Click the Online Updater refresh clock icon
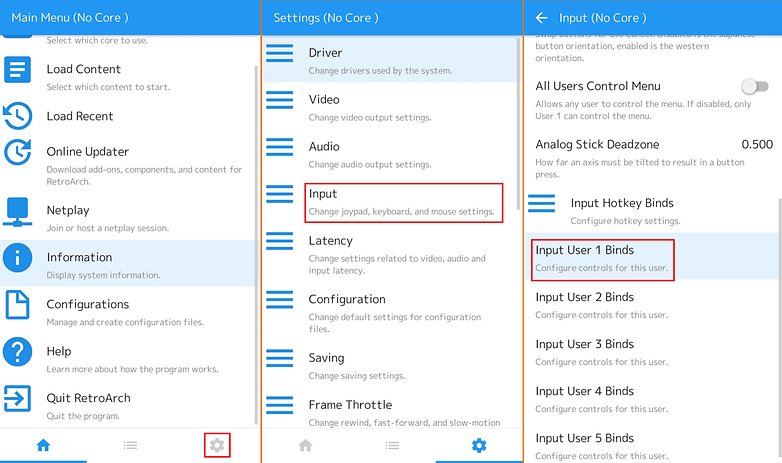 click(17, 152)
